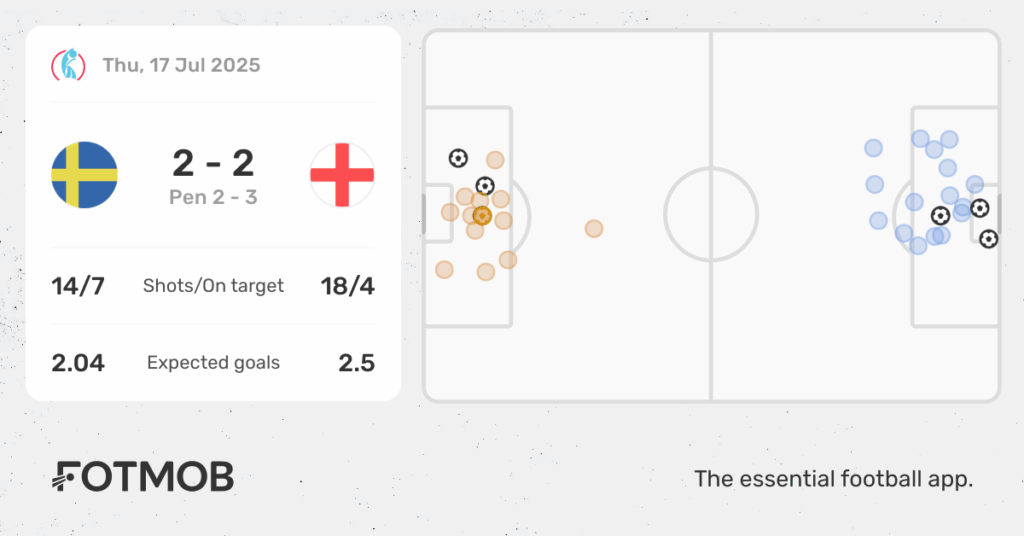Click The essential football app tagline
Viewport: 1024px width, 536px height.
(833, 479)
